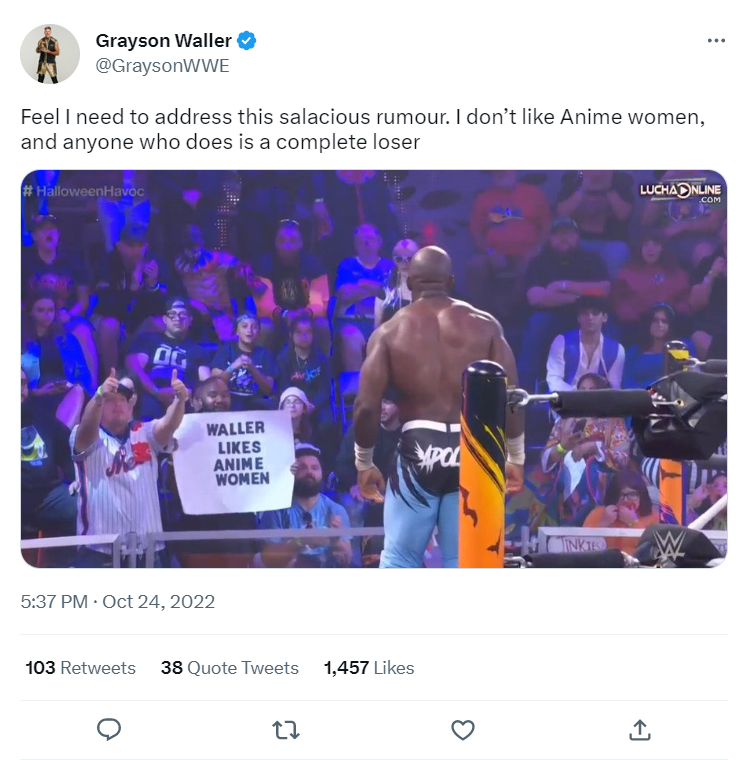
Task: Like the tweet with heart icon
Action: point(462,730)
